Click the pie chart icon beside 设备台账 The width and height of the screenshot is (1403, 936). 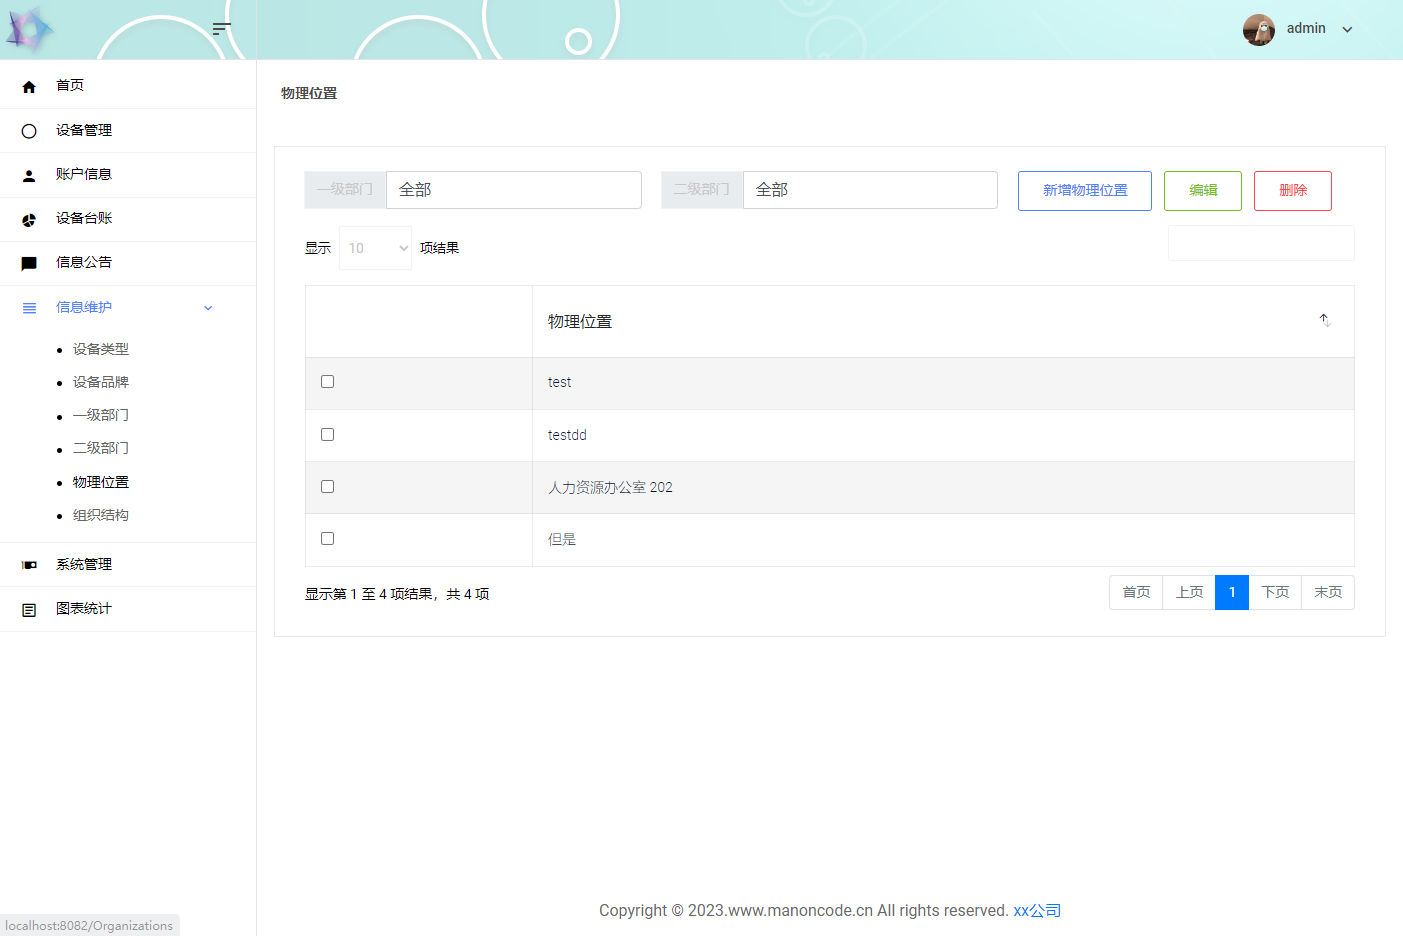(29, 219)
